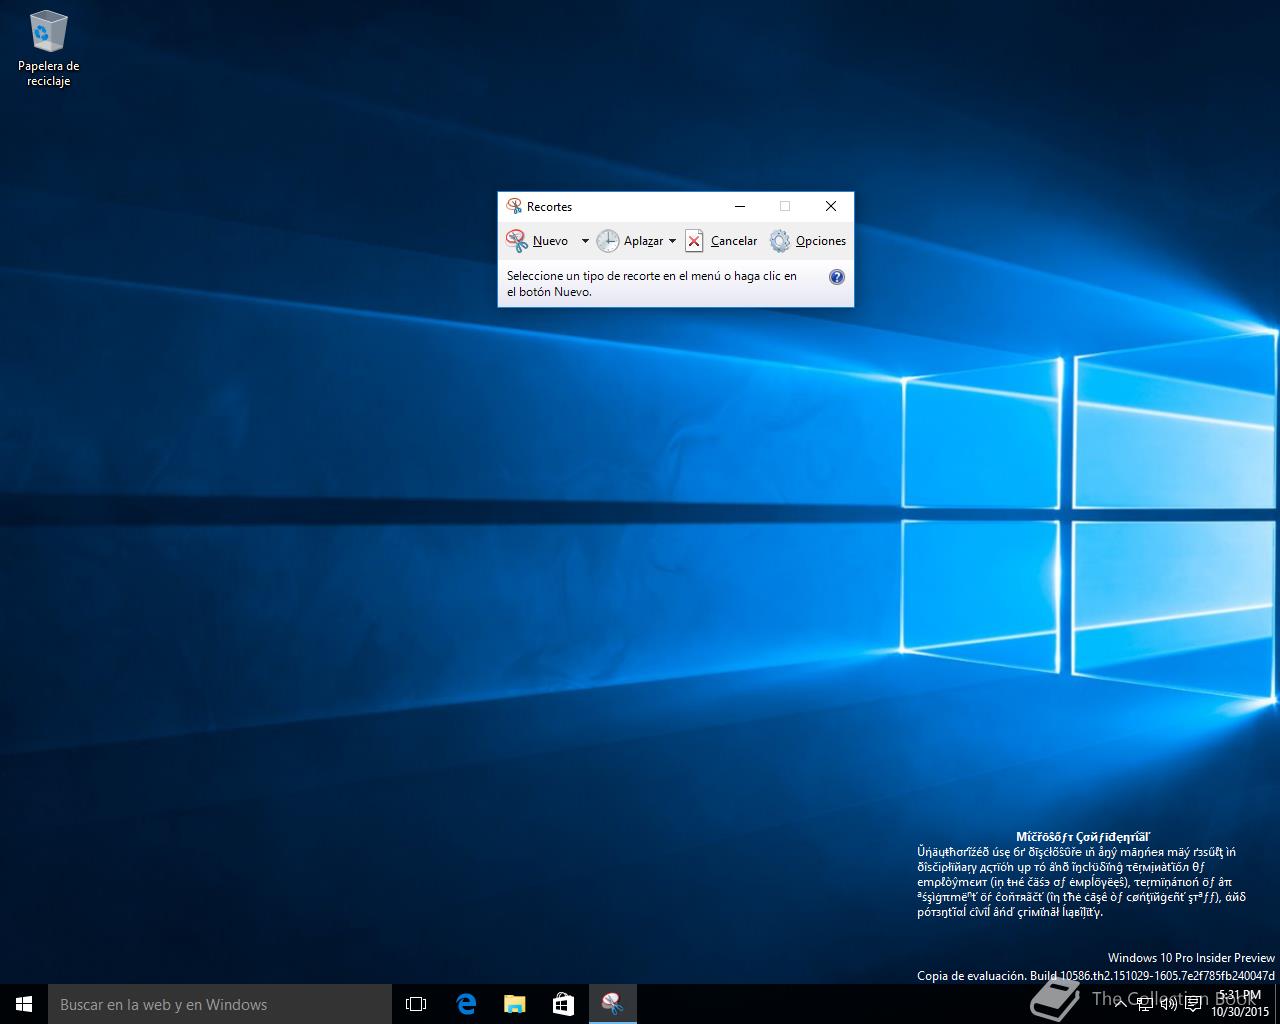Expand the Aplazar dropdown arrow
The image size is (1280, 1024).
(672, 241)
